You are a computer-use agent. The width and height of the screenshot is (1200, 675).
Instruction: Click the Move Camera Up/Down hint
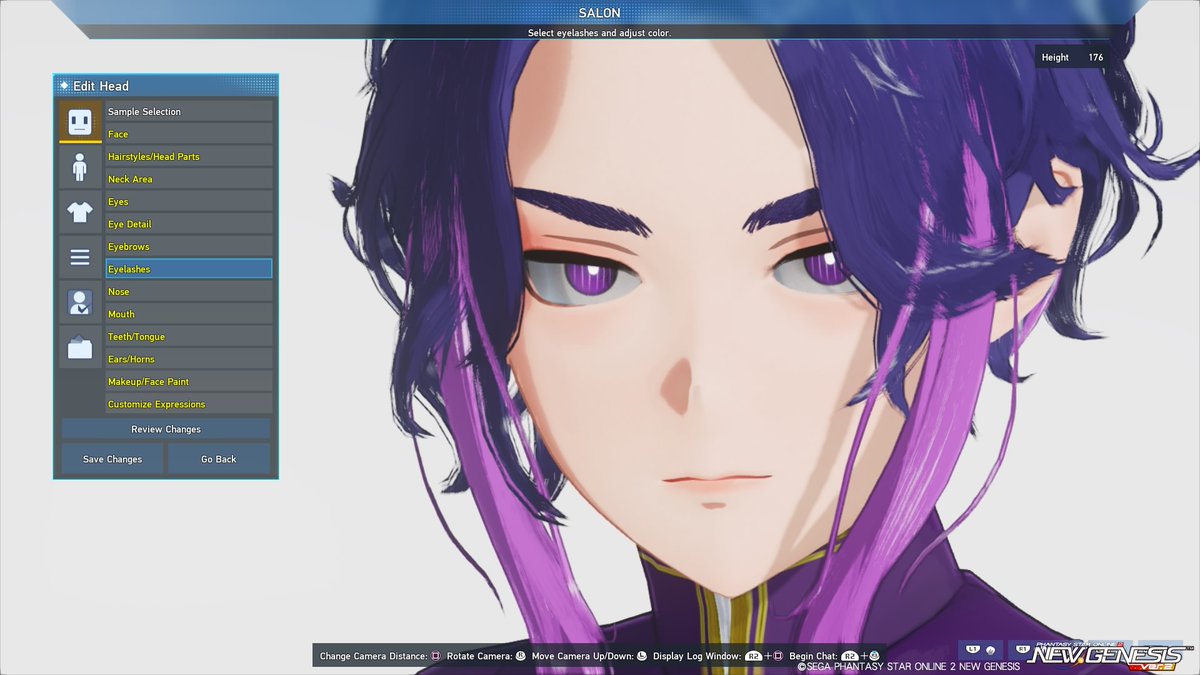[589, 656]
